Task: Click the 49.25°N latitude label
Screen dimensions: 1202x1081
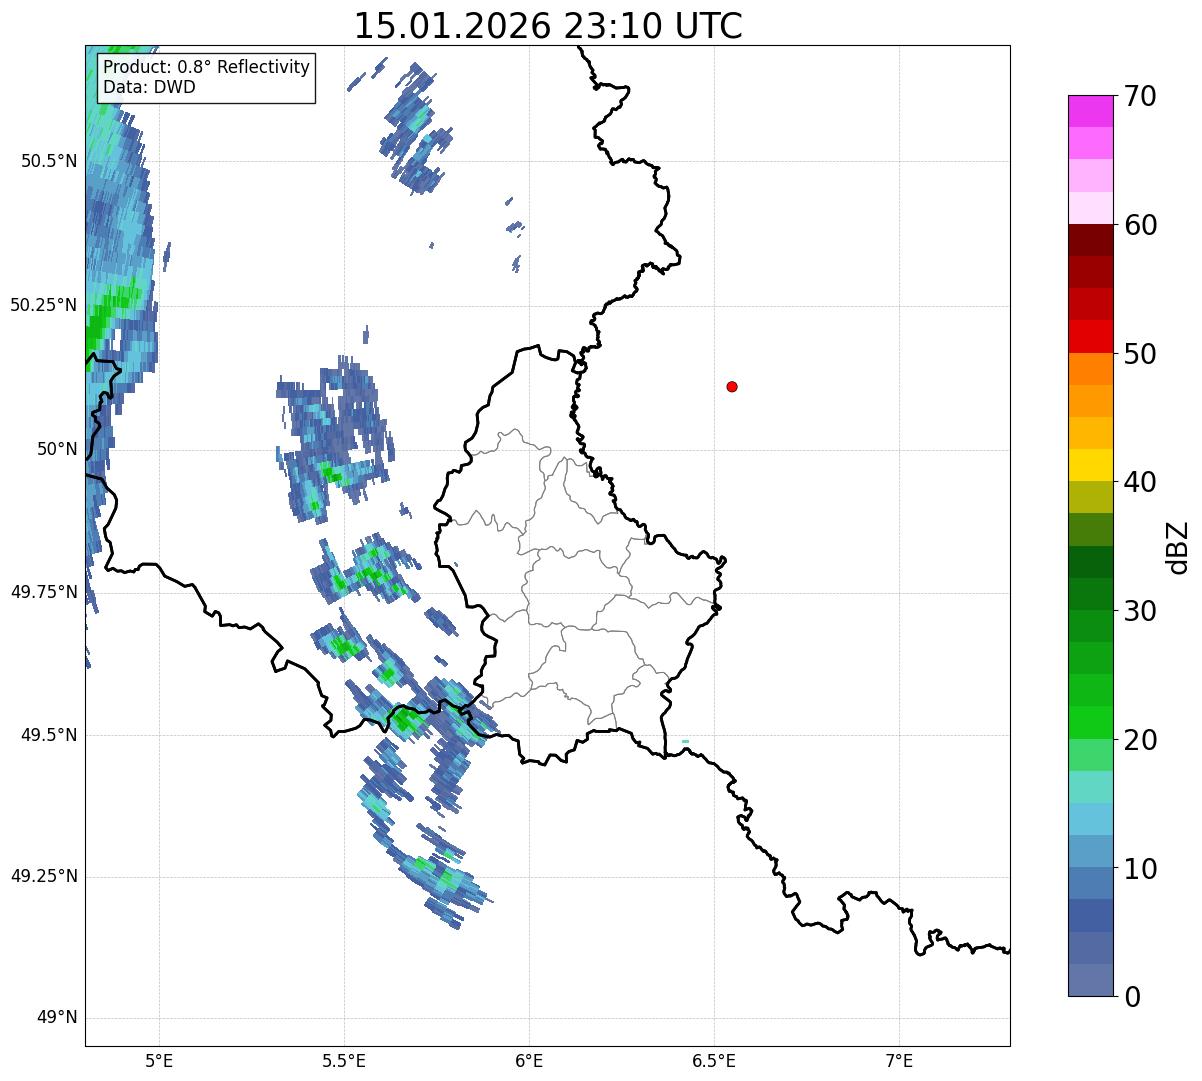Action: coord(44,876)
